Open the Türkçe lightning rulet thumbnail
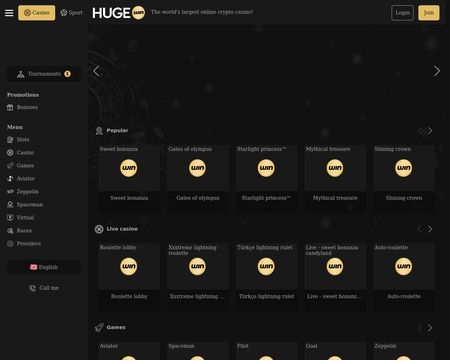The height and width of the screenshot is (360, 450). (x=266, y=266)
